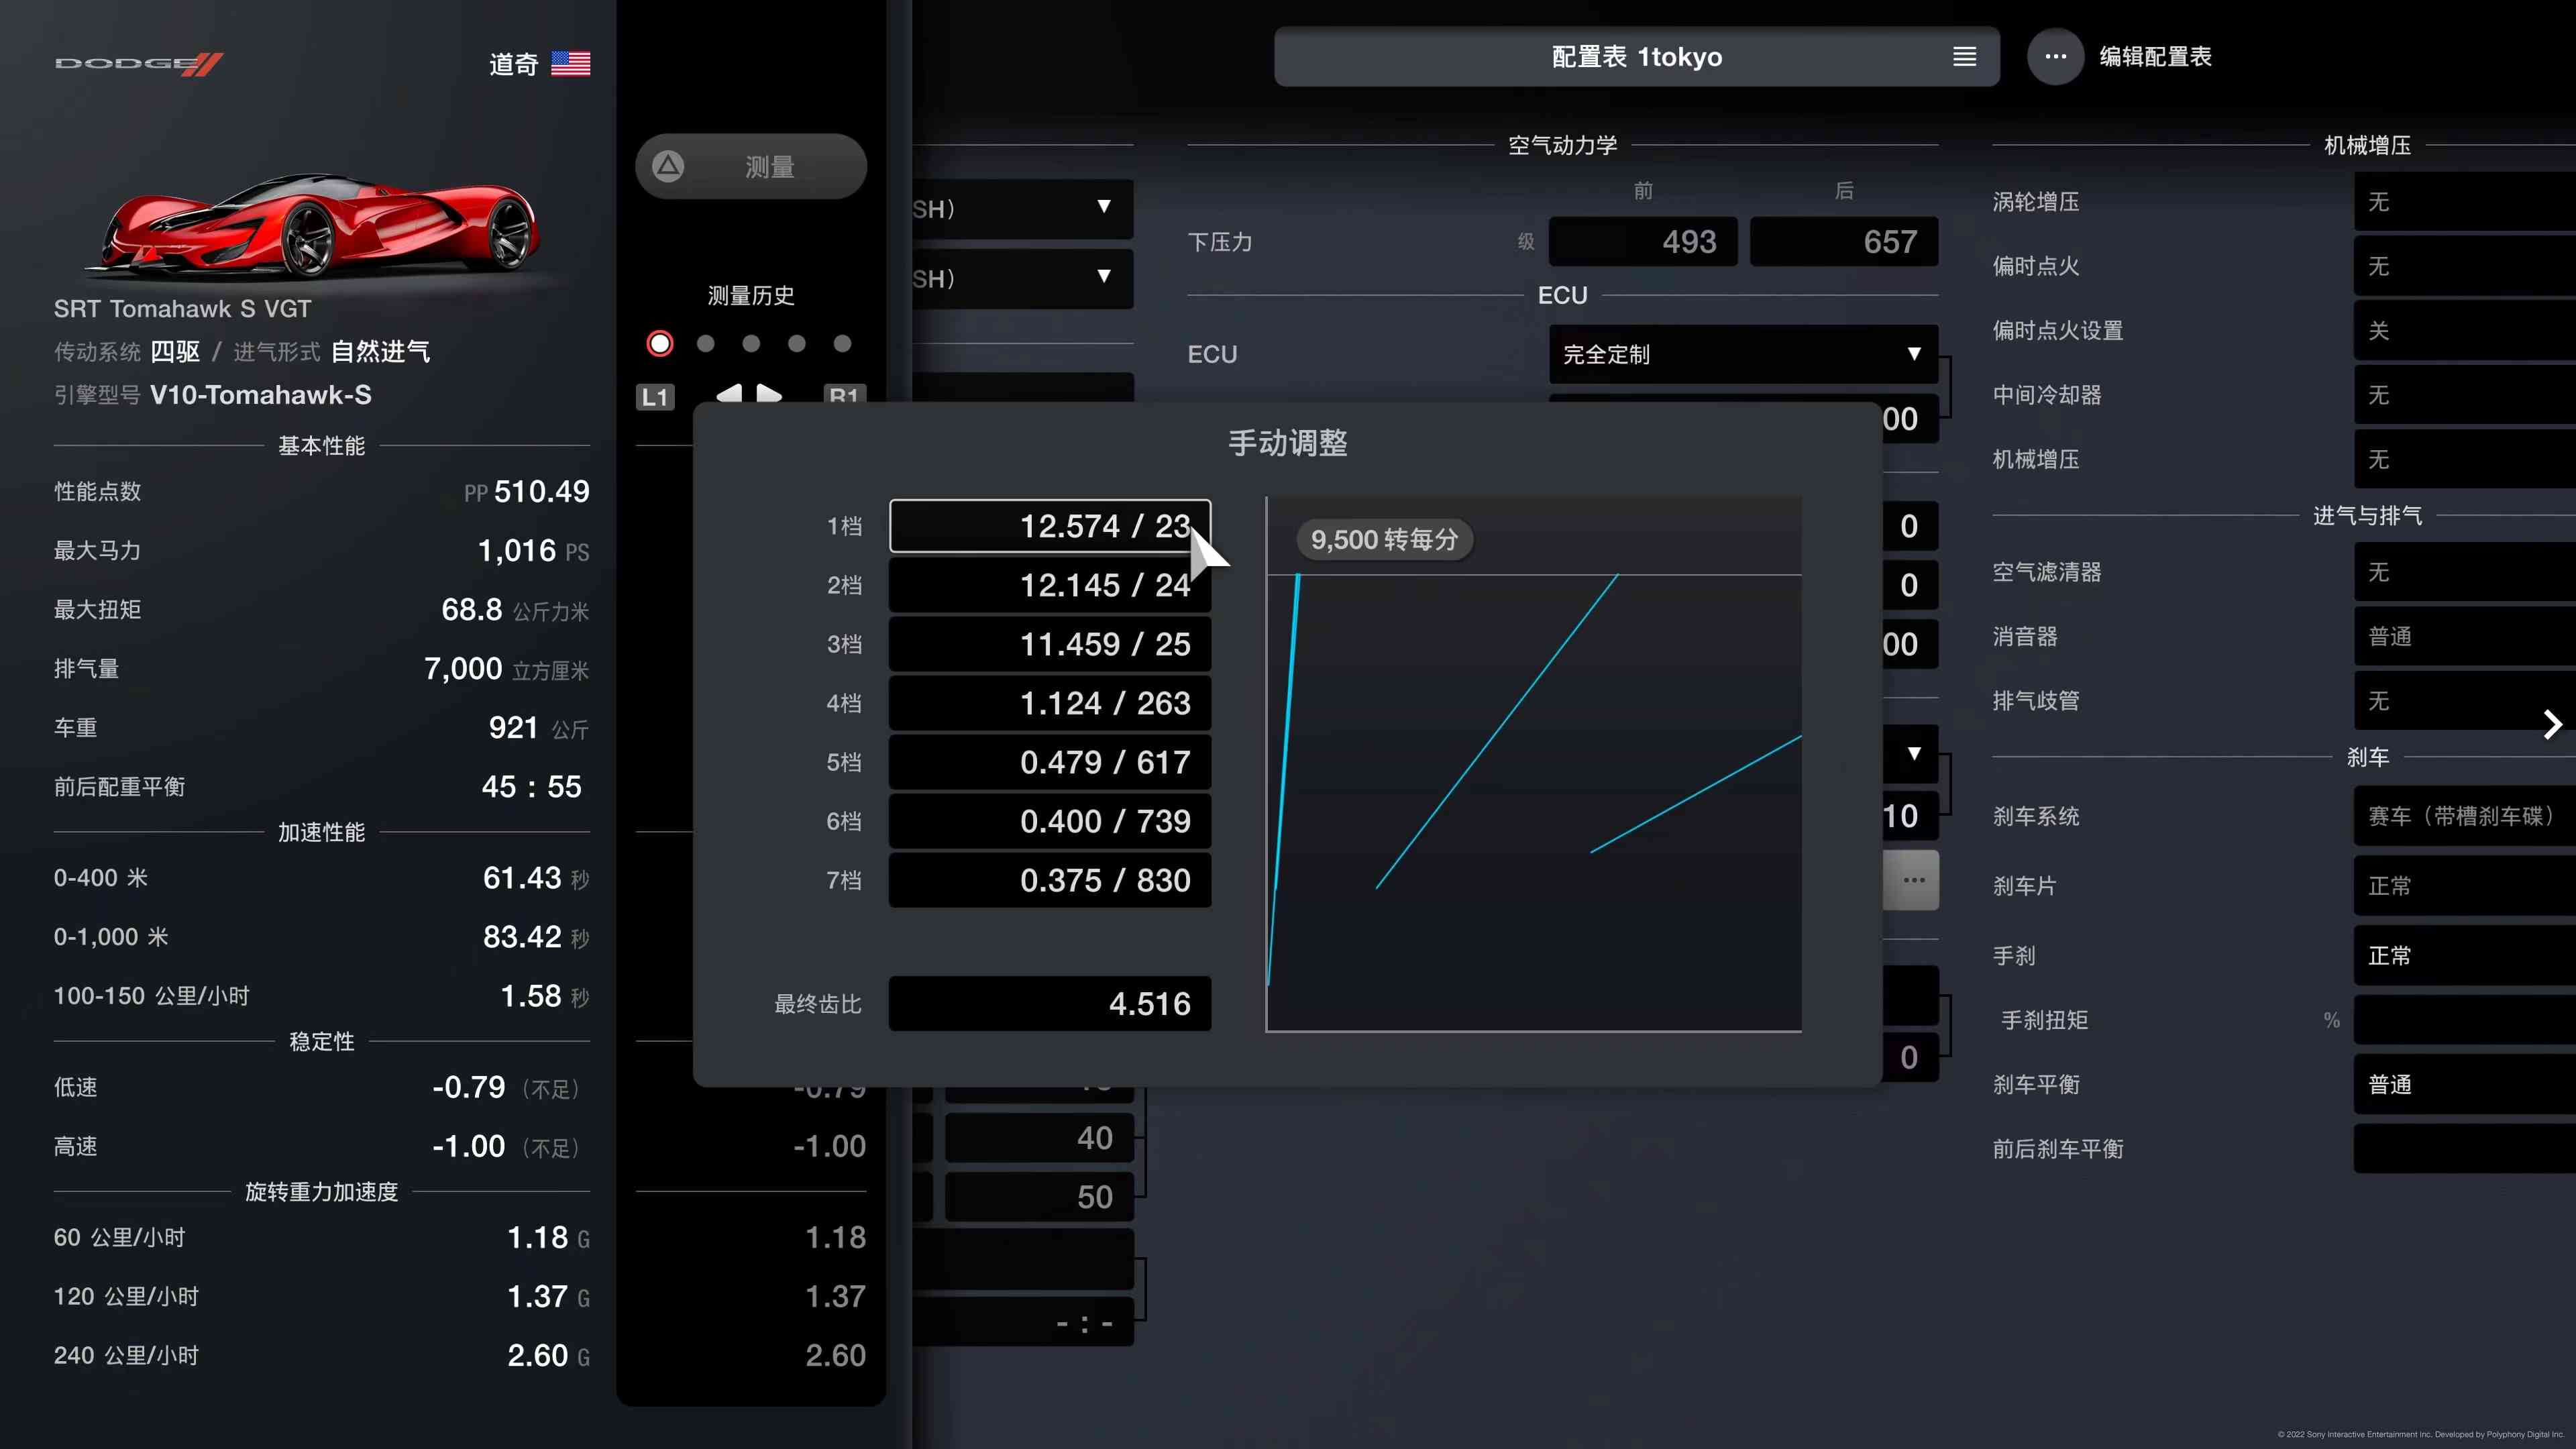Select rear downforce value 657
The width and height of the screenshot is (2576, 1449).
(x=1844, y=242)
